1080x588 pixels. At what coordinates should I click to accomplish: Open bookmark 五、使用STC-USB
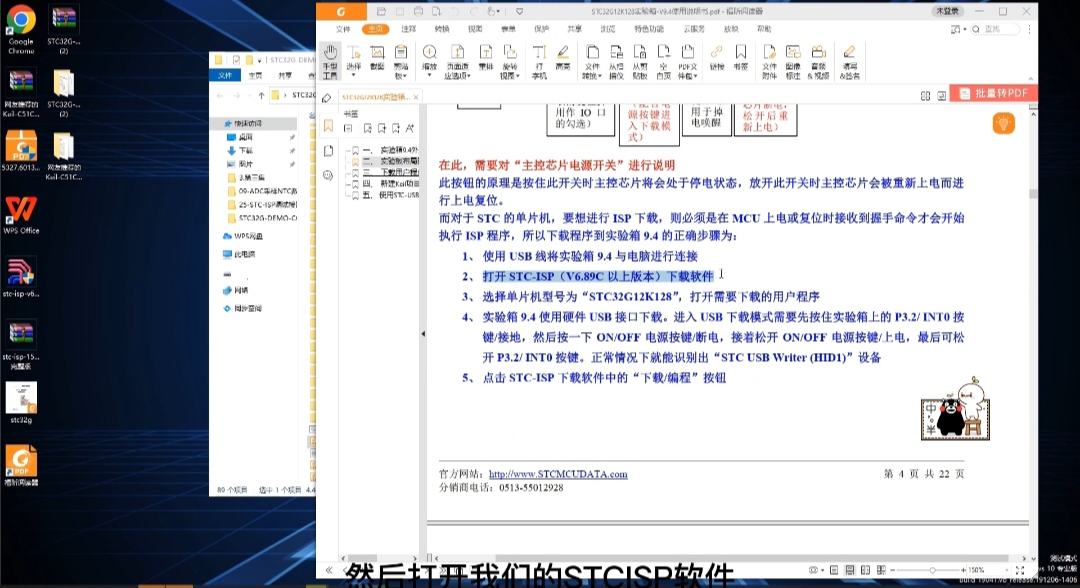pos(391,195)
